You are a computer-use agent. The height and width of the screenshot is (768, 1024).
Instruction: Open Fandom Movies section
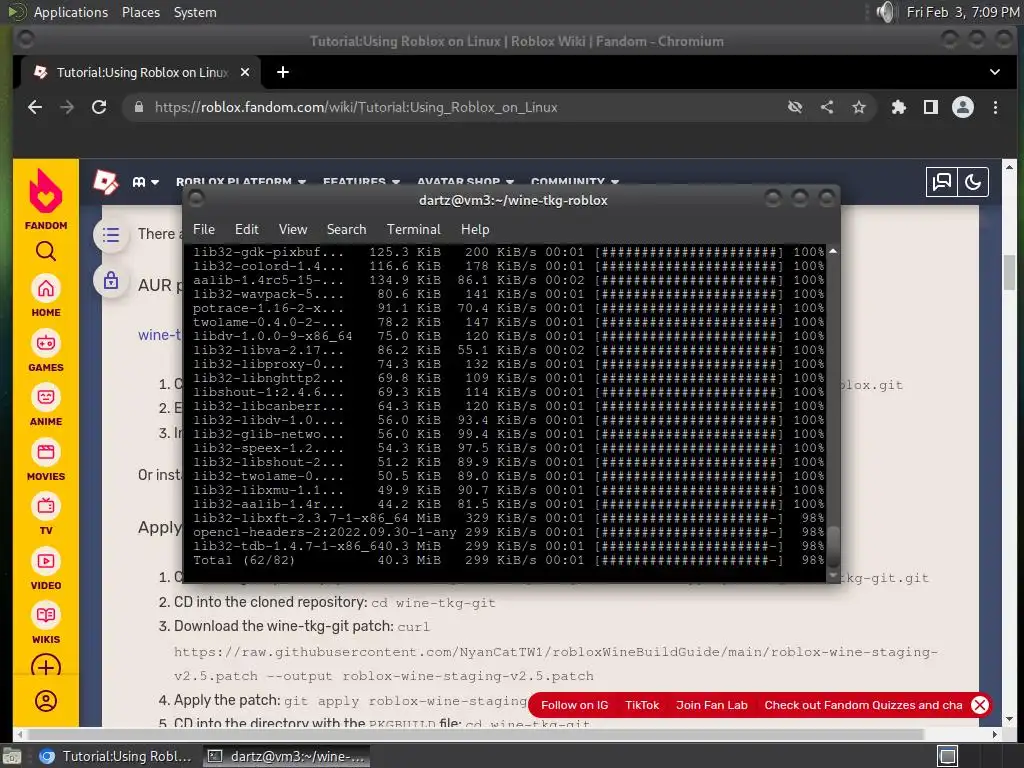click(x=46, y=459)
